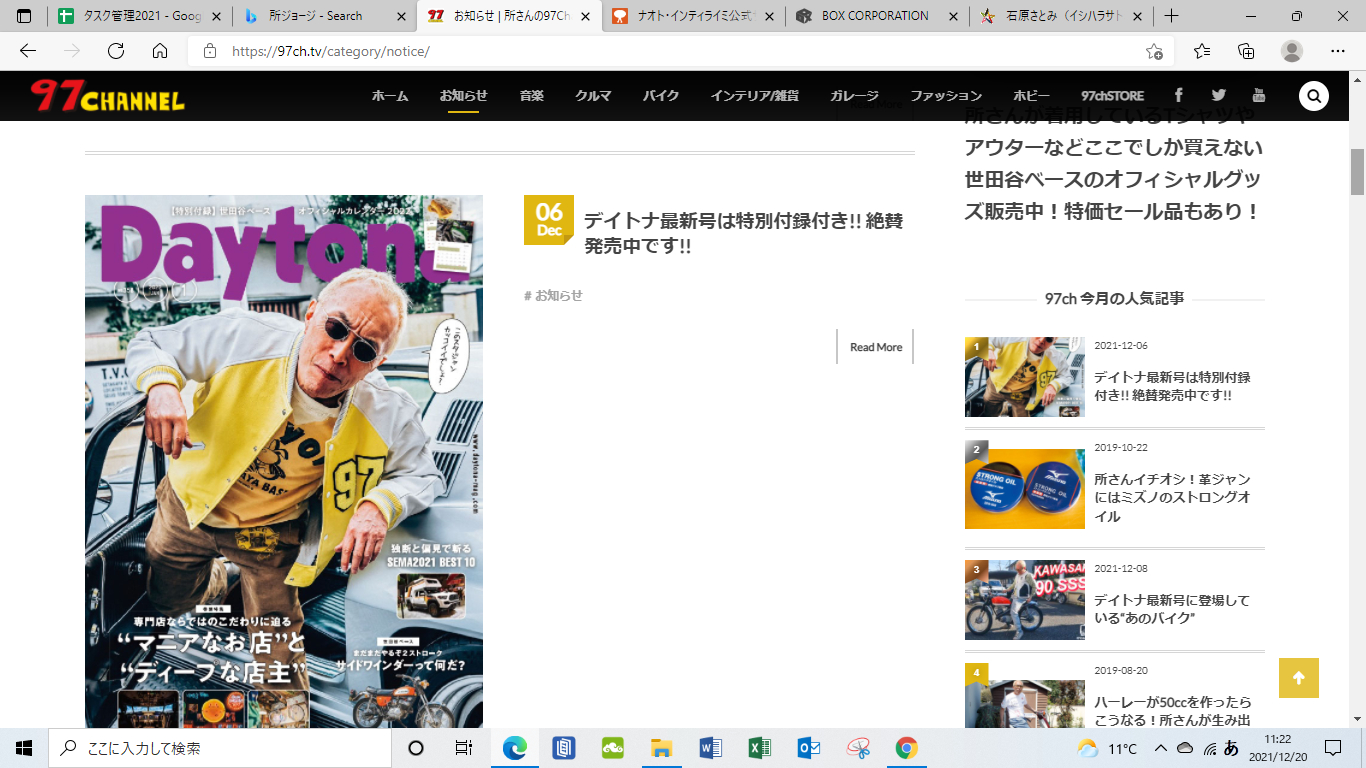The image size is (1366, 768).
Task: Visit the 97ch Facebook page icon
Action: tap(1179, 95)
